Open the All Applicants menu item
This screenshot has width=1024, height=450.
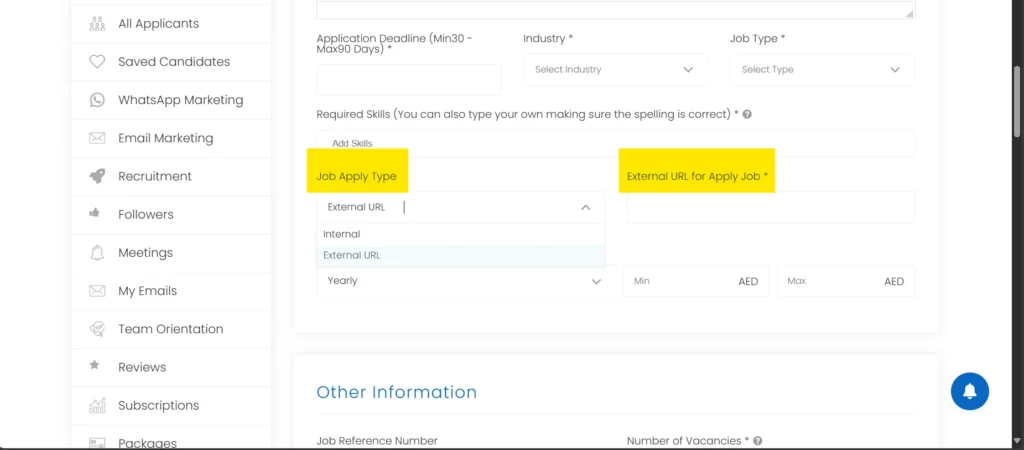coord(171,24)
